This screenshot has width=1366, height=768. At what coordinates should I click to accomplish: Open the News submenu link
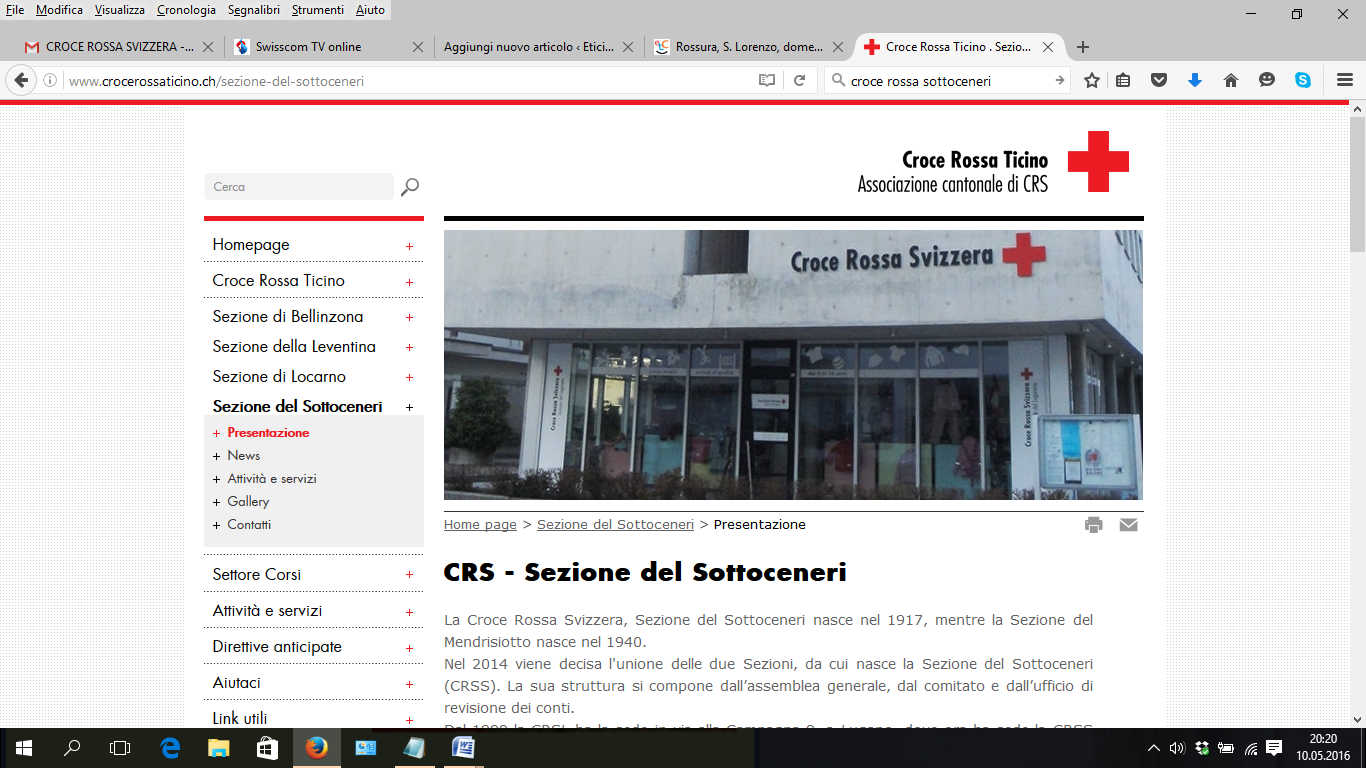(243, 456)
